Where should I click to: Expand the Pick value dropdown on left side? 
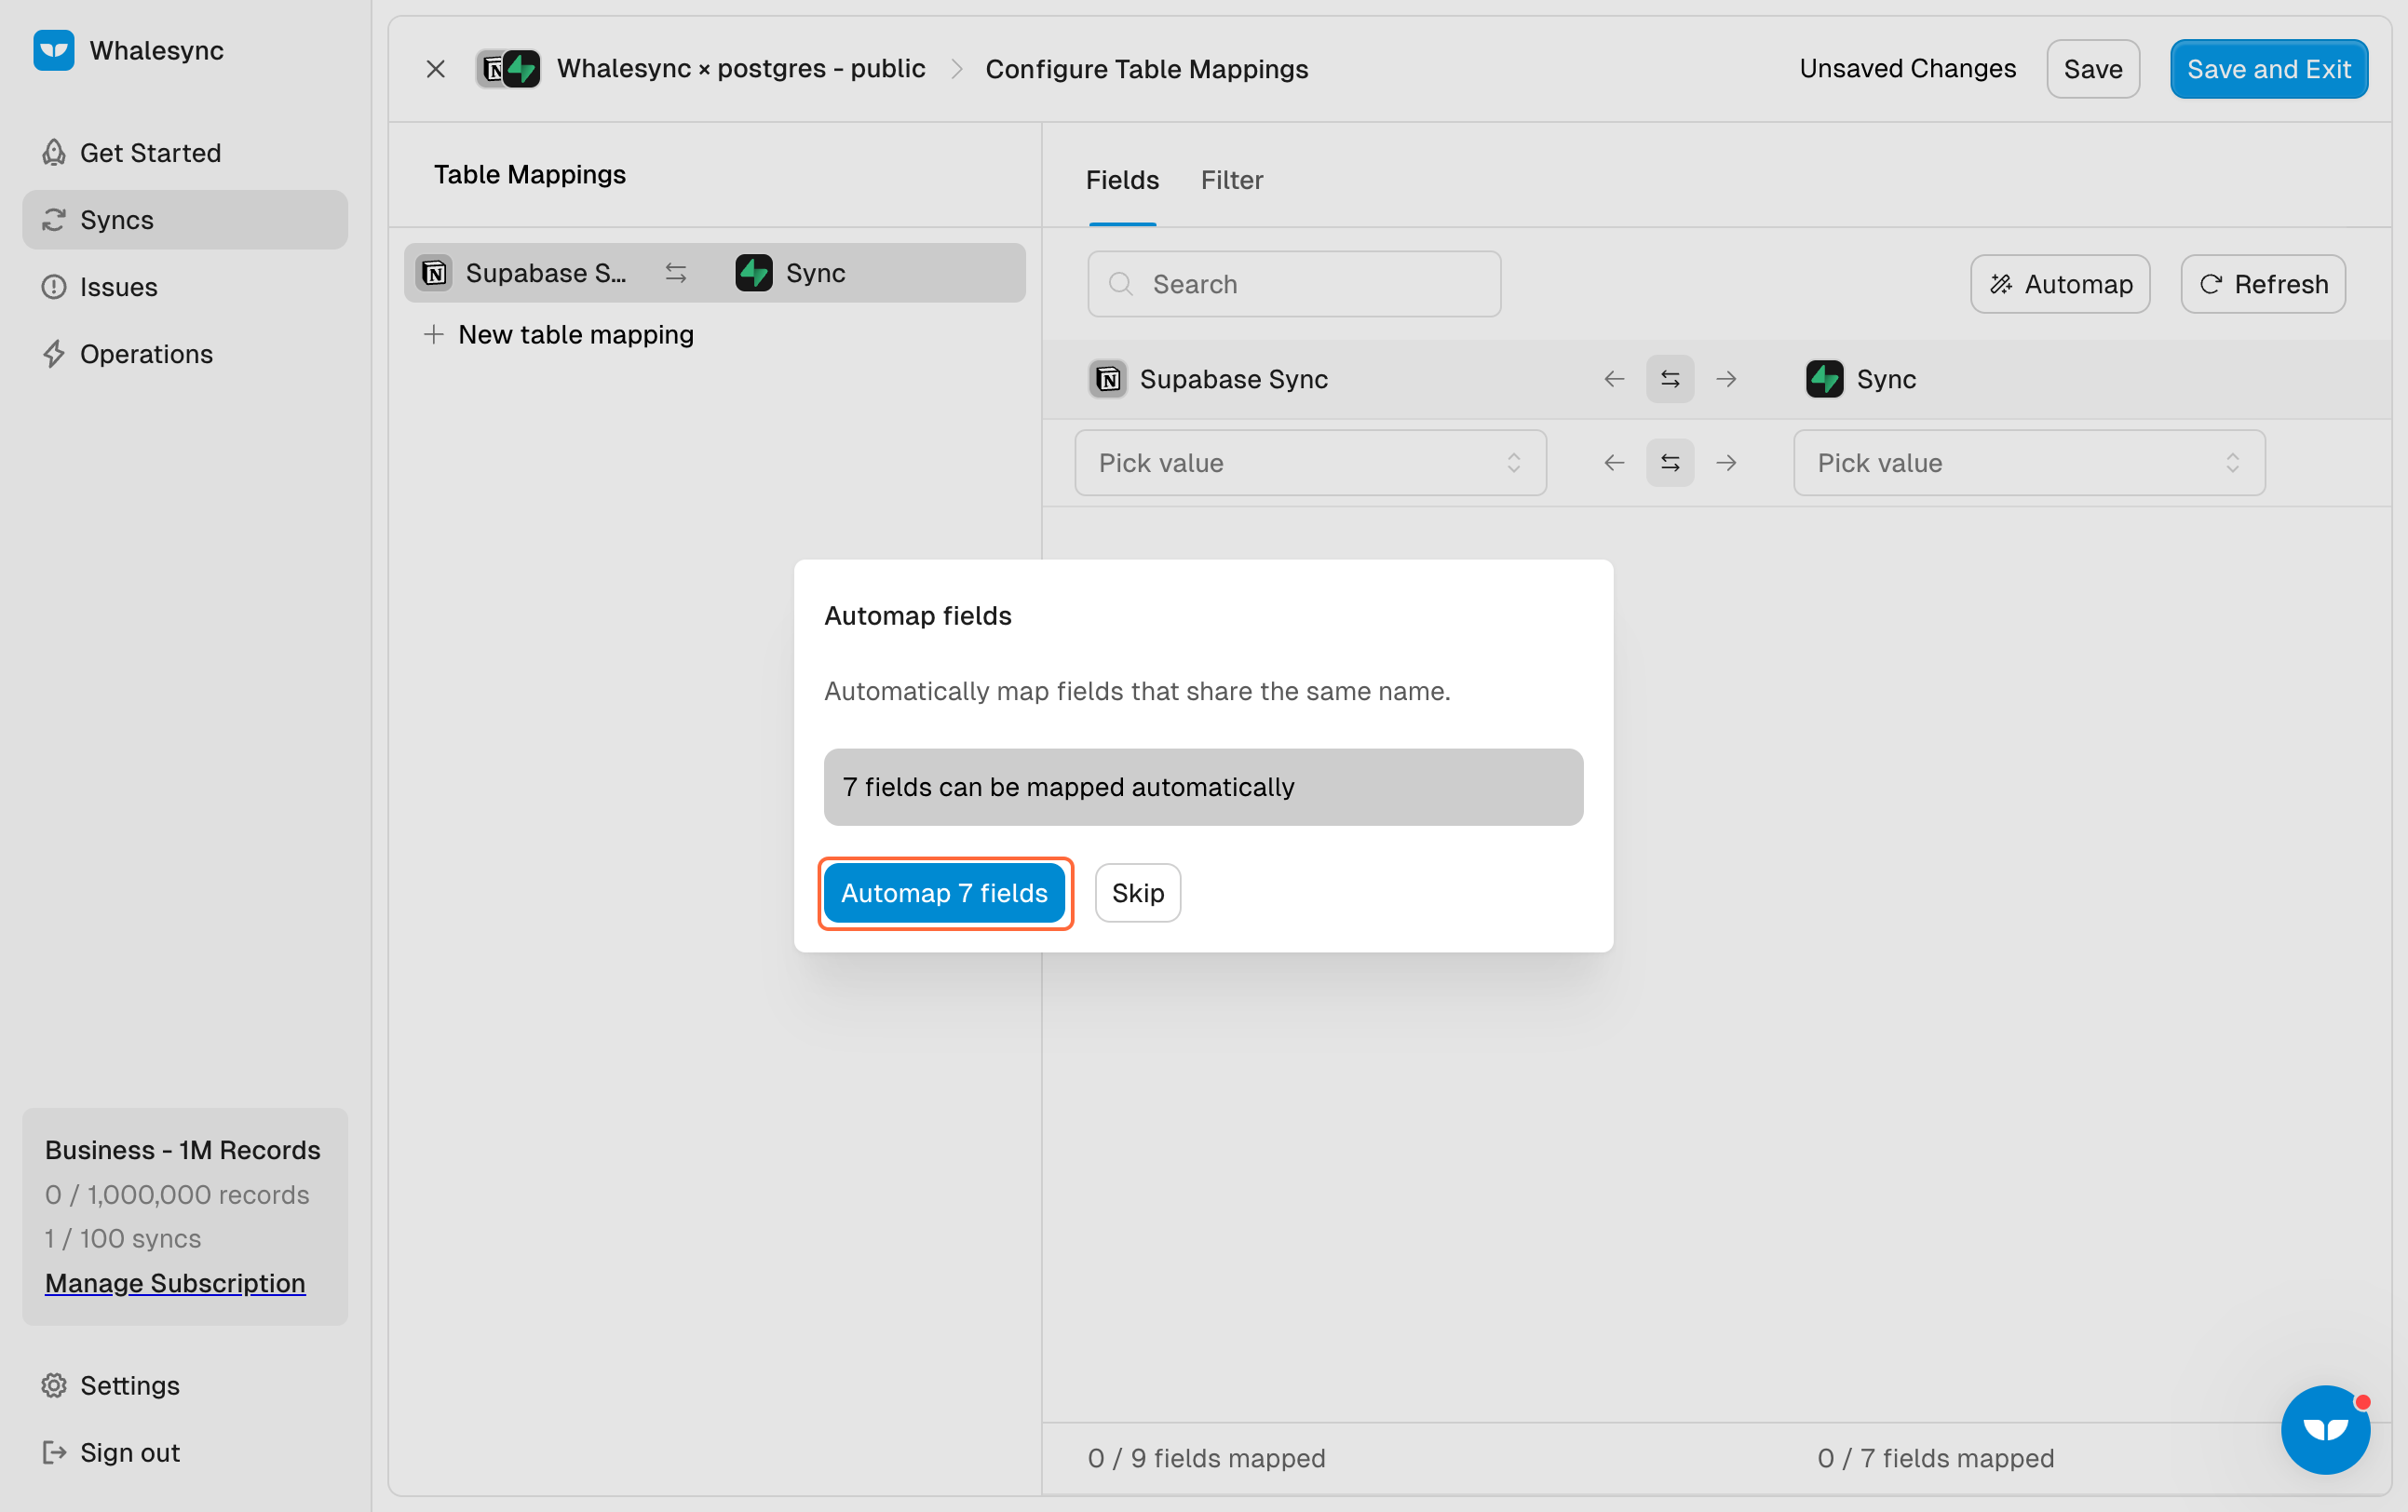click(1306, 462)
